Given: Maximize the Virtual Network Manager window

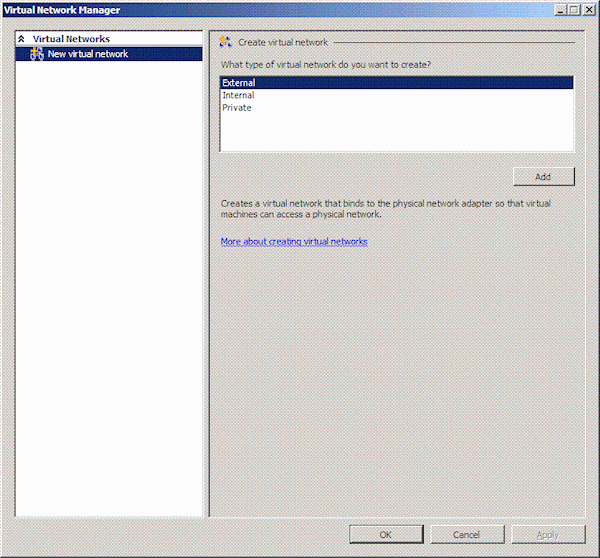Looking at the screenshot, I should 574,10.
